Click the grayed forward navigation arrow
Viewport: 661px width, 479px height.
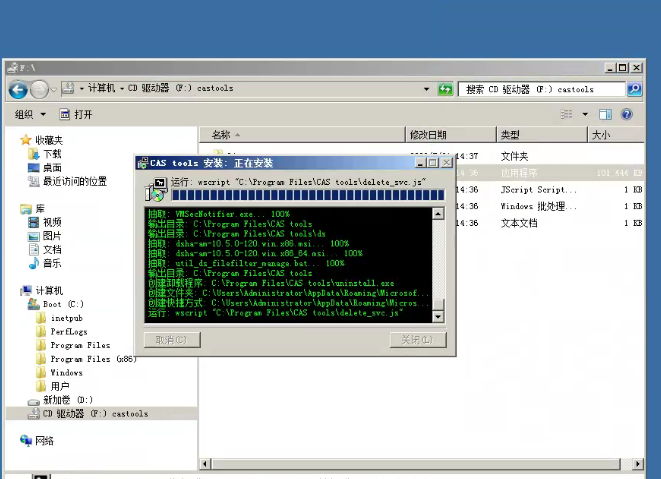click(x=39, y=89)
